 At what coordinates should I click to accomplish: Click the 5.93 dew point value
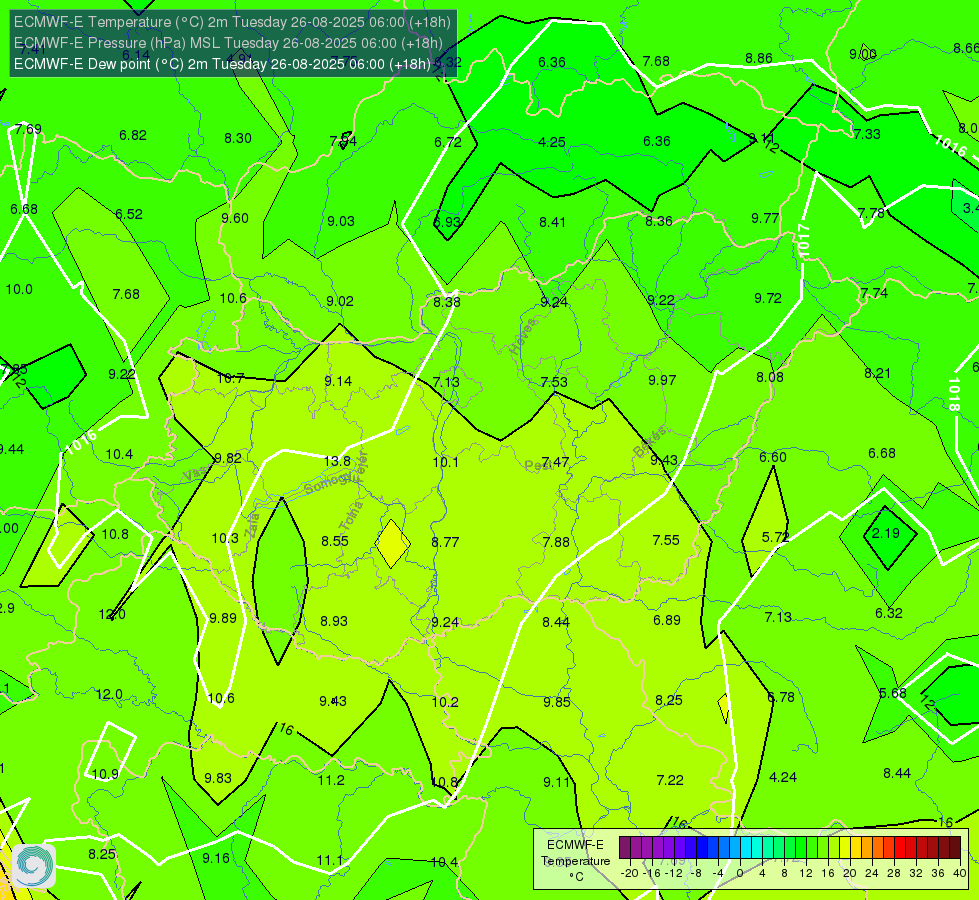447,222
